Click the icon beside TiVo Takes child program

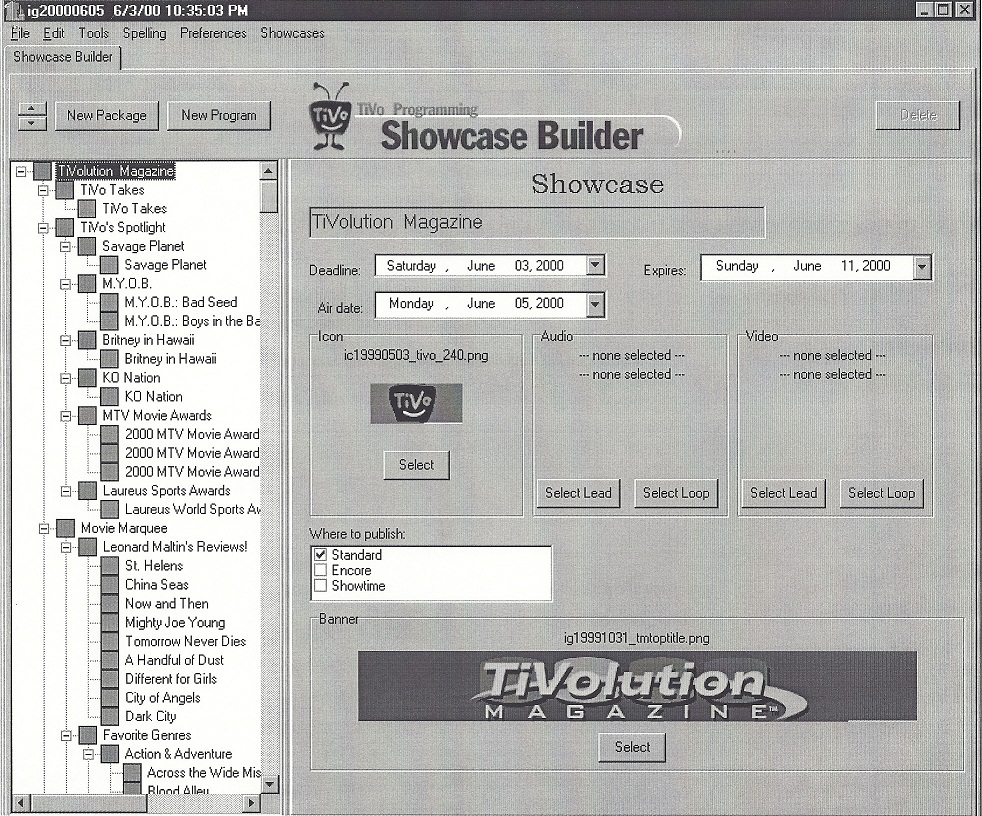[x=87, y=209]
